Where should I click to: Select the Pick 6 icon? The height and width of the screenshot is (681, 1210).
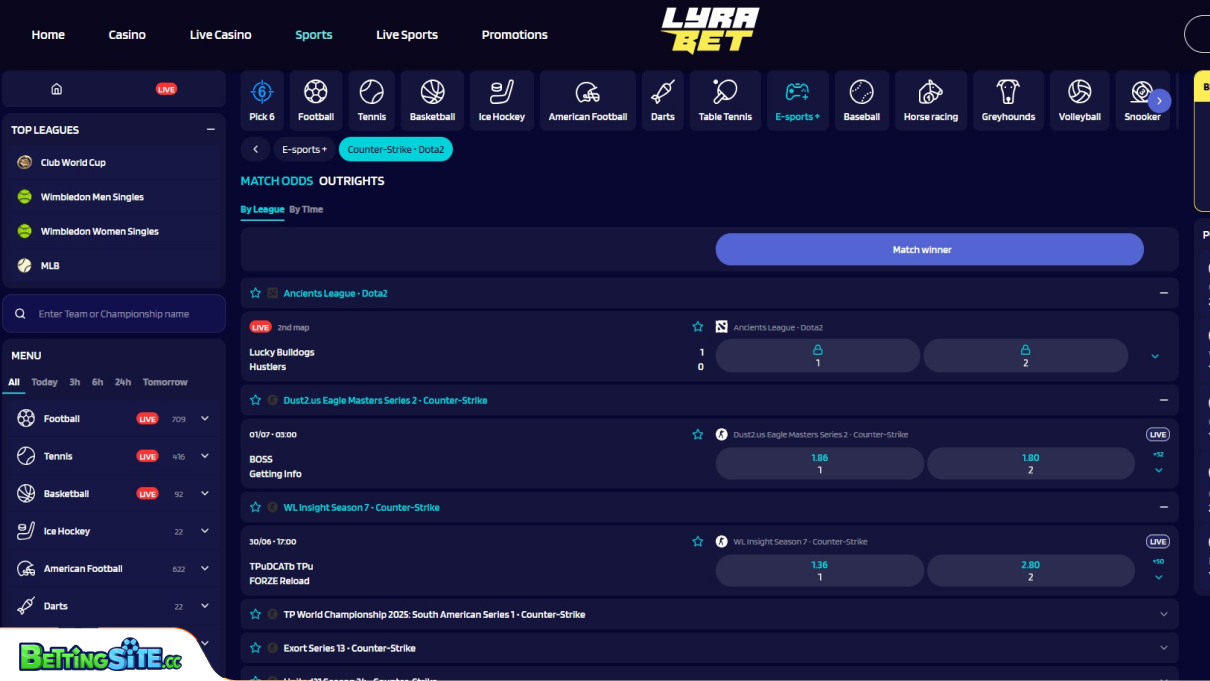point(261,99)
